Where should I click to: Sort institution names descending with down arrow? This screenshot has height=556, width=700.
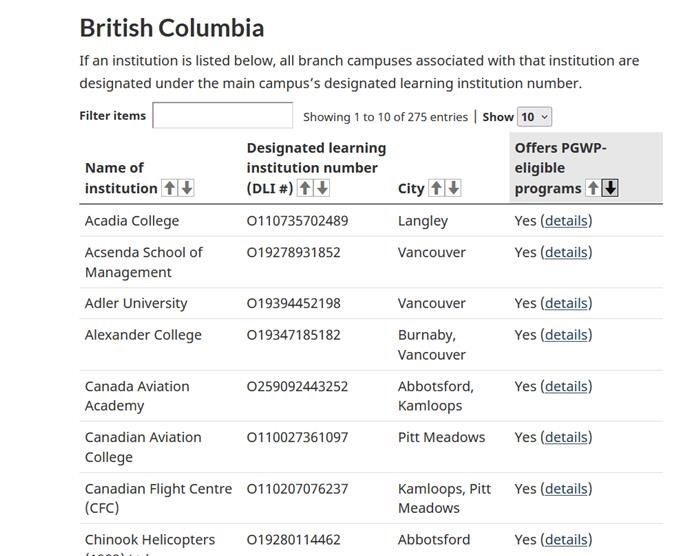tap(187, 188)
